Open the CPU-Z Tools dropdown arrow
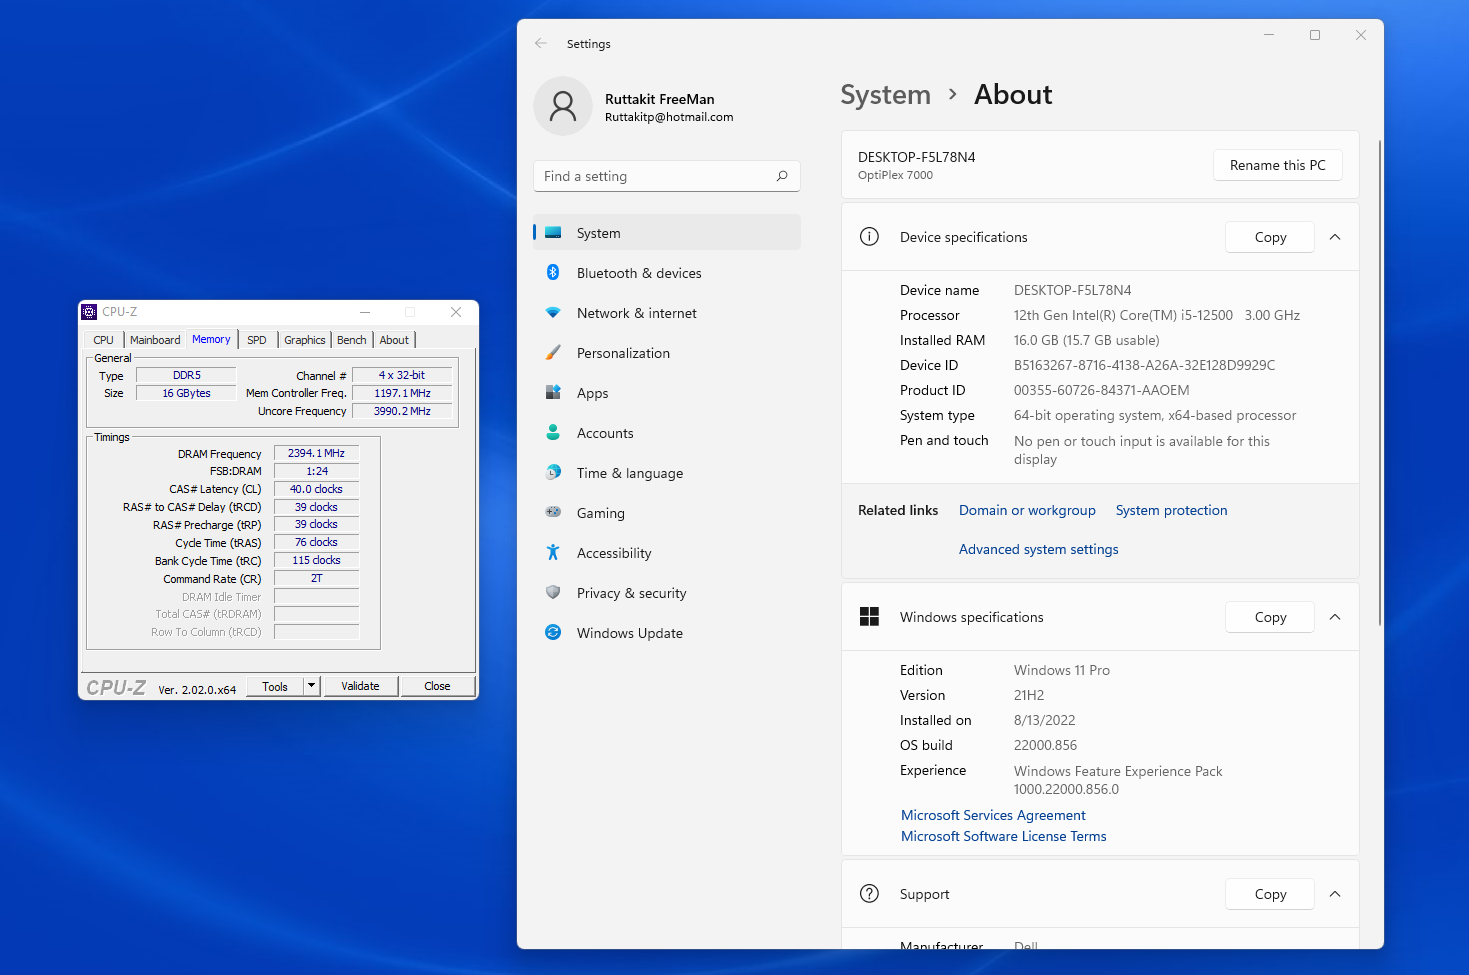Screen dimensions: 1469x975 312,686
